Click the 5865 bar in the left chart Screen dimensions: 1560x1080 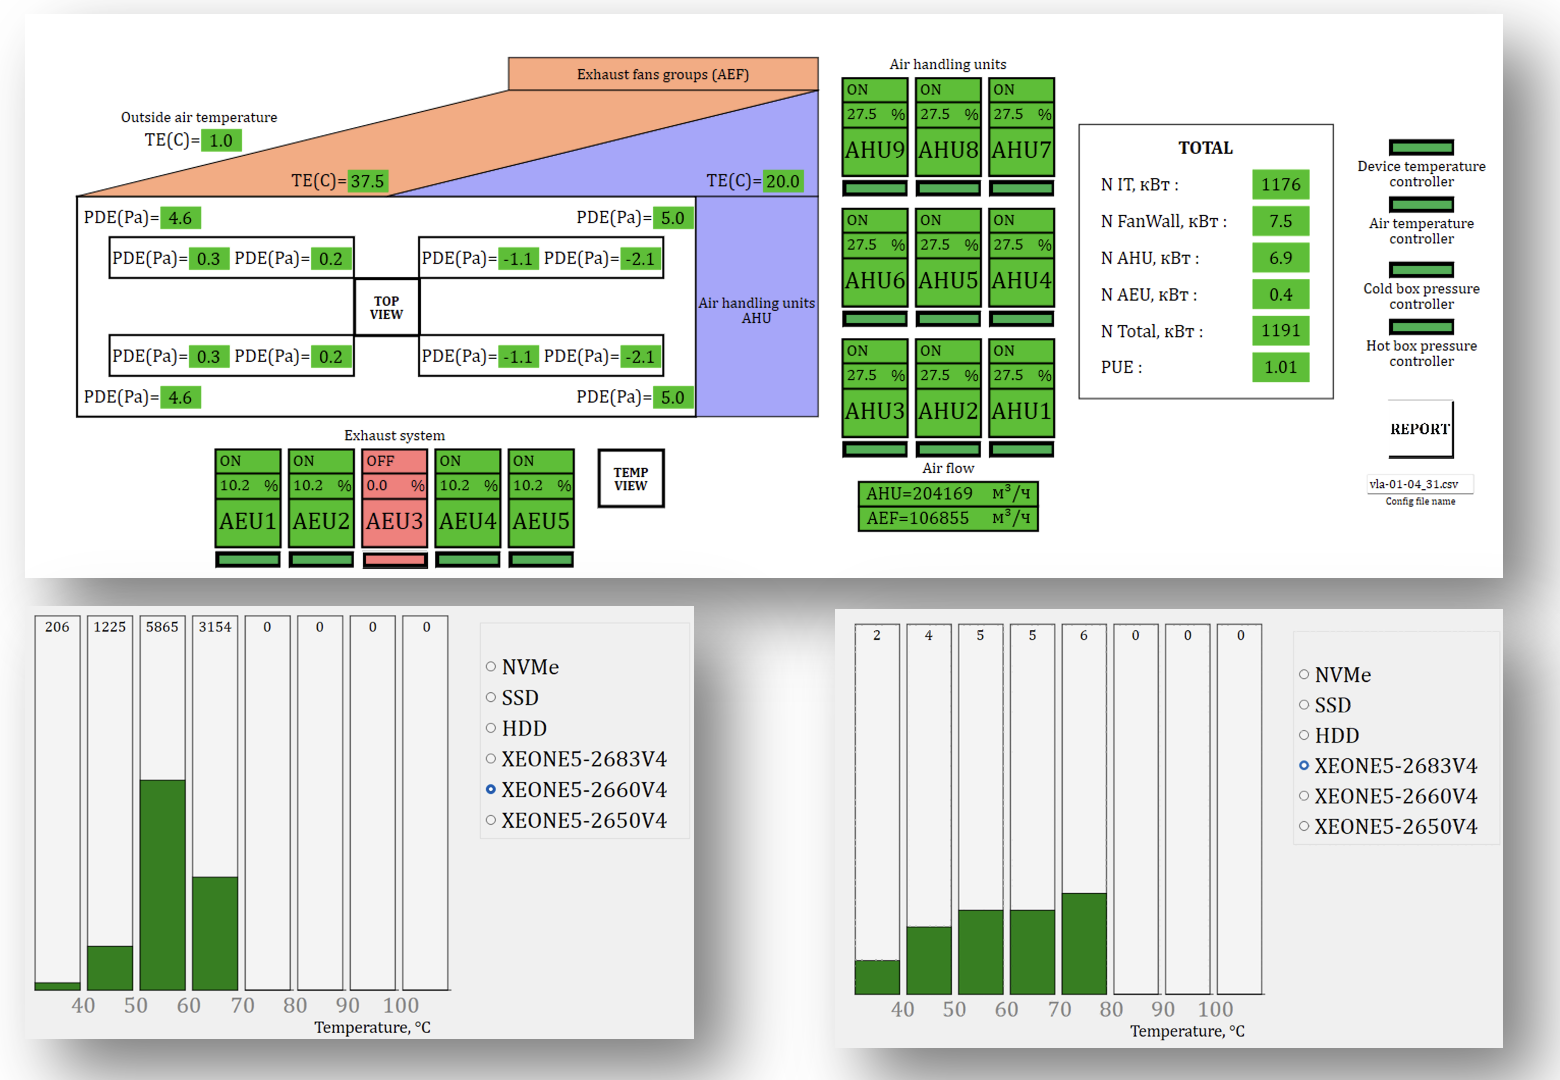[x=163, y=885]
